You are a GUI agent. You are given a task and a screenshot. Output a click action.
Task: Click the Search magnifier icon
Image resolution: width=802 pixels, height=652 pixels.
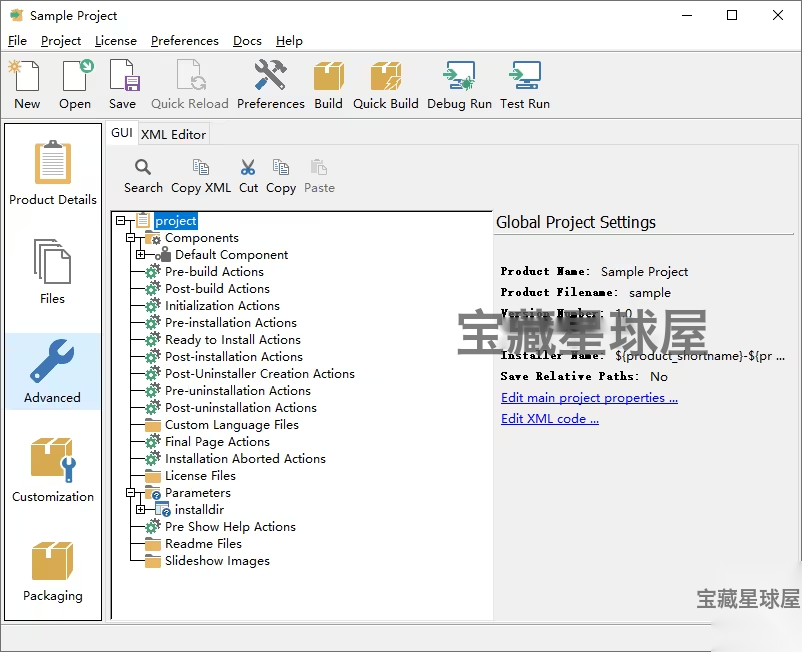click(143, 167)
